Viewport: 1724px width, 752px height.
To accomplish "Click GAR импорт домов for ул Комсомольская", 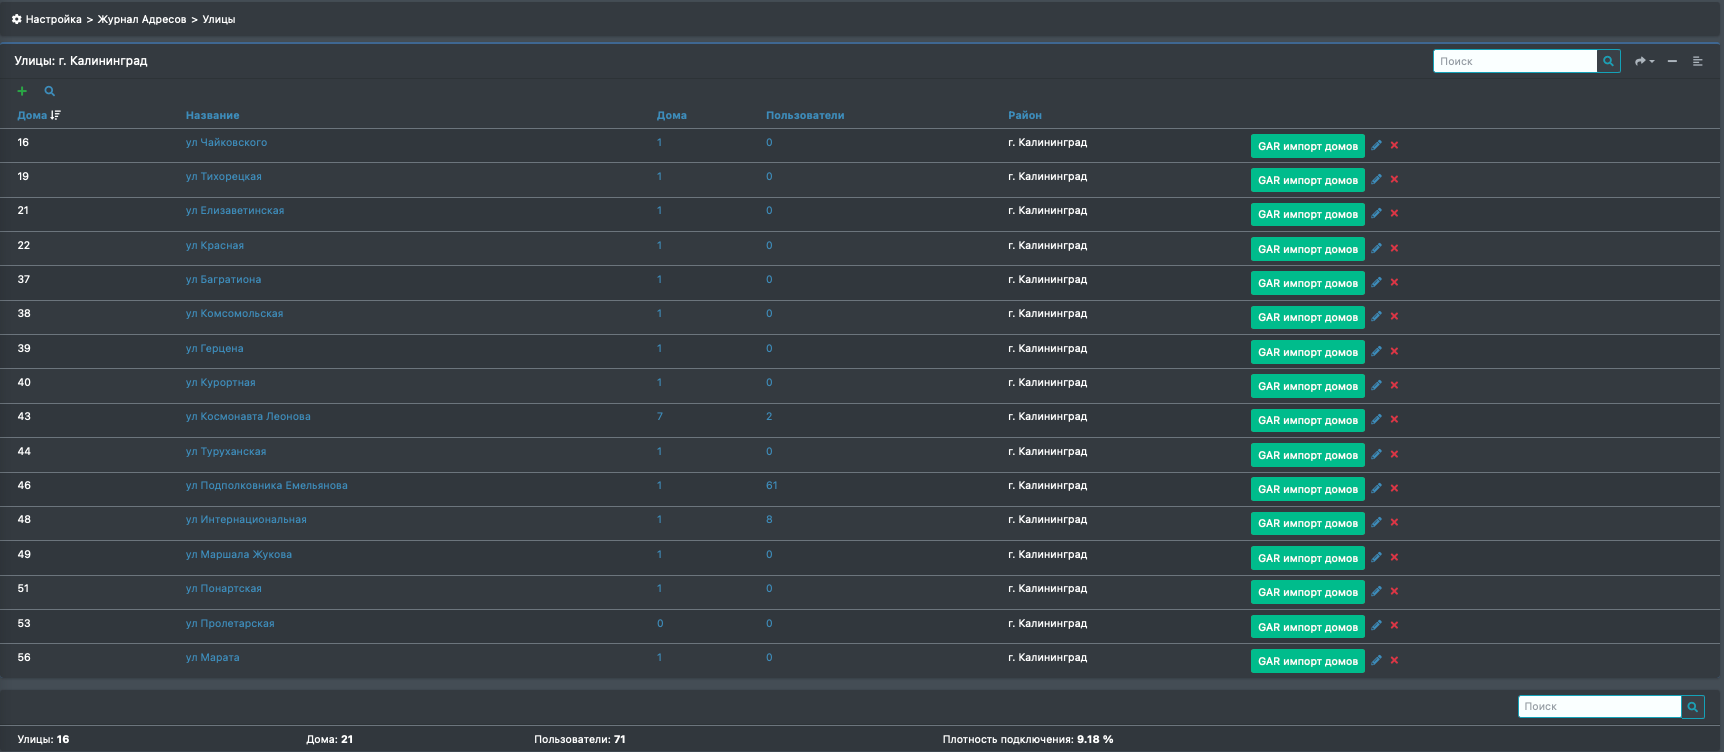I will point(1308,317).
